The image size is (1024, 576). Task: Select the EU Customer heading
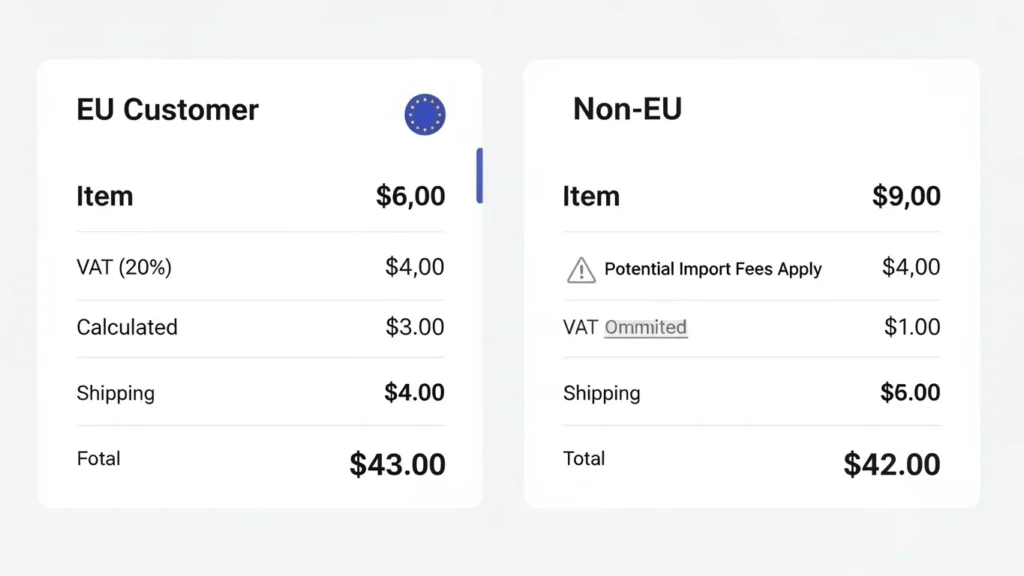[167, 110]
